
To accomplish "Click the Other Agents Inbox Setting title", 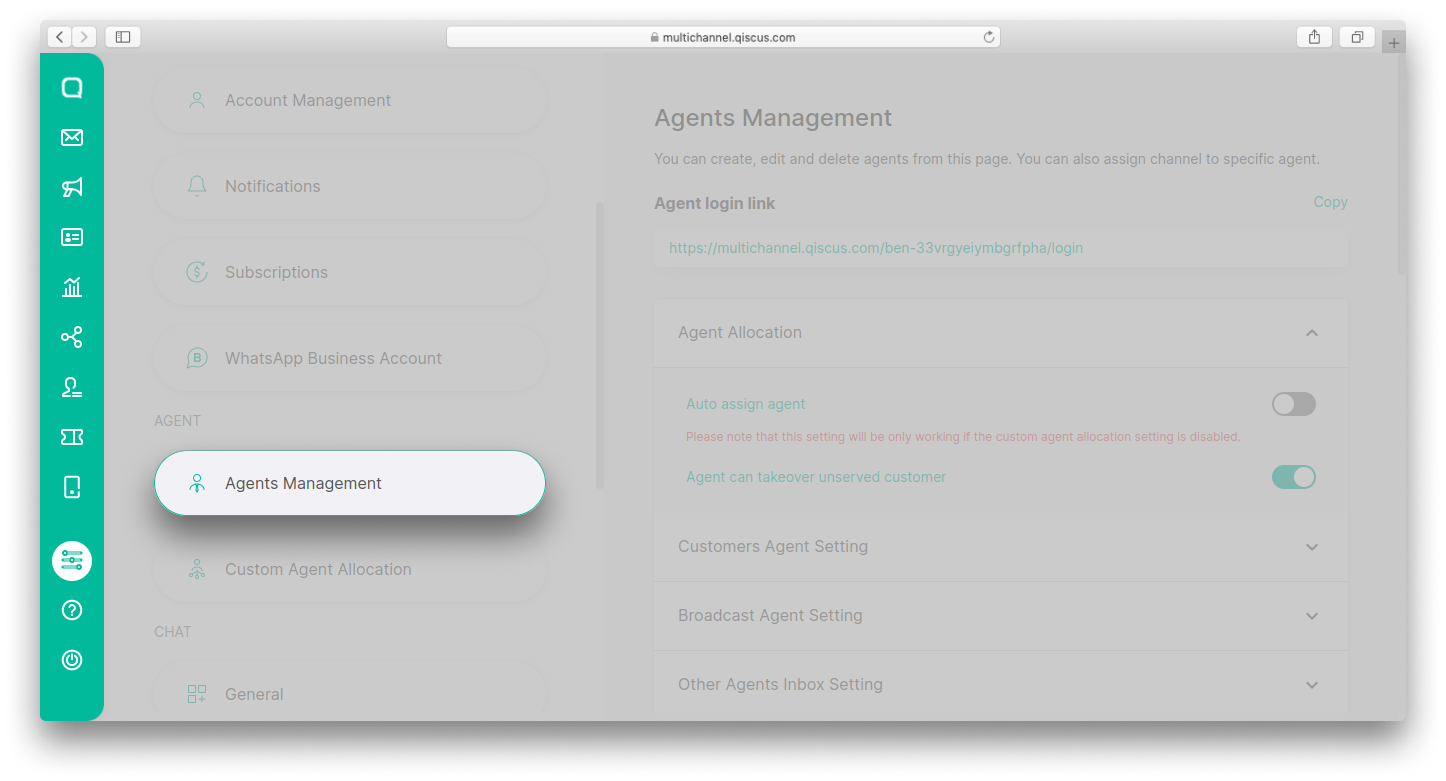I will pyautogui.click(x=780, y=685).
